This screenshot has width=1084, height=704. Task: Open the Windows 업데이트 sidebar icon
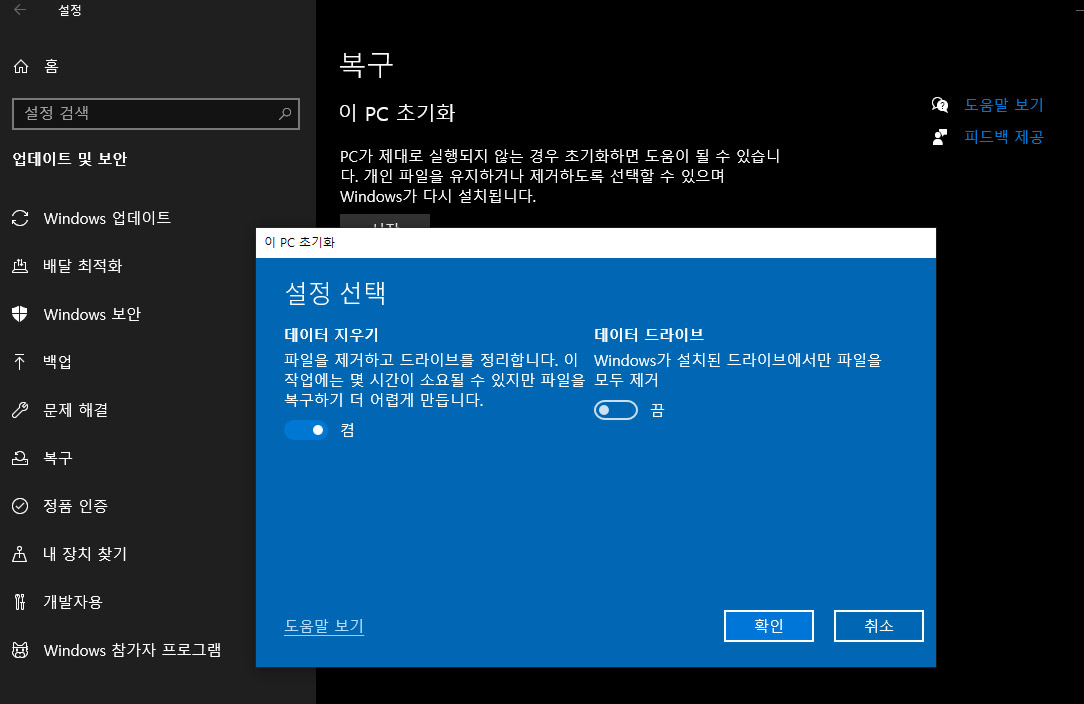(20, 218)
